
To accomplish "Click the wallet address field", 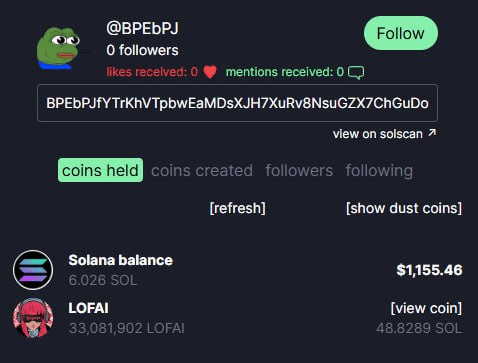I will click(x=237, y=103).
